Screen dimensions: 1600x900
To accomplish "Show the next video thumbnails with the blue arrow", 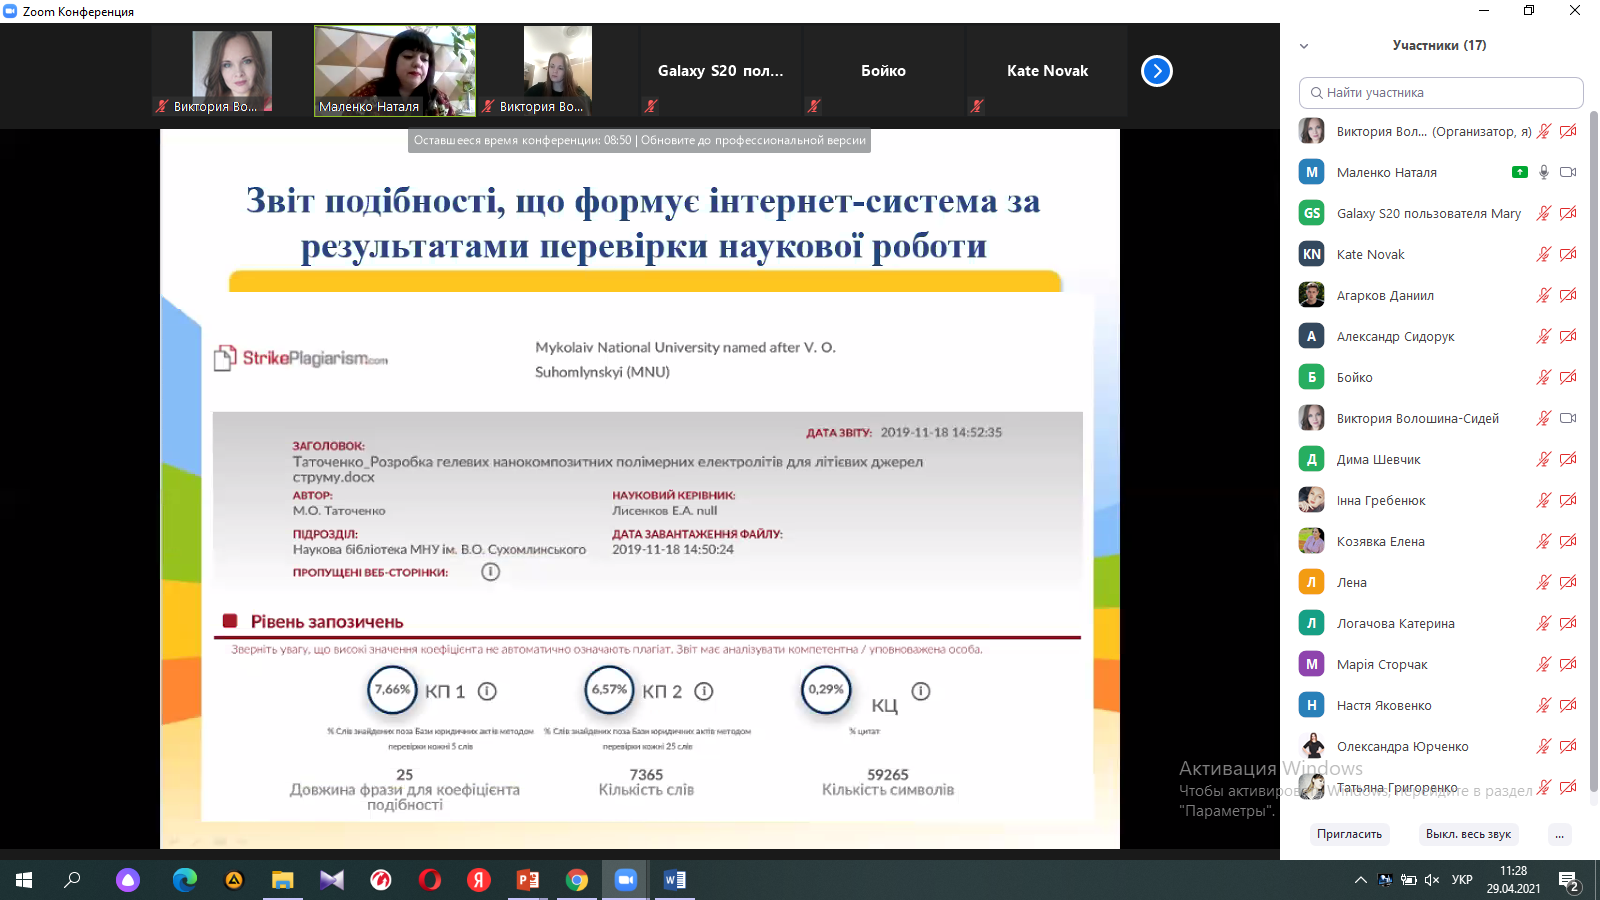I will (x=1157, y=71).
